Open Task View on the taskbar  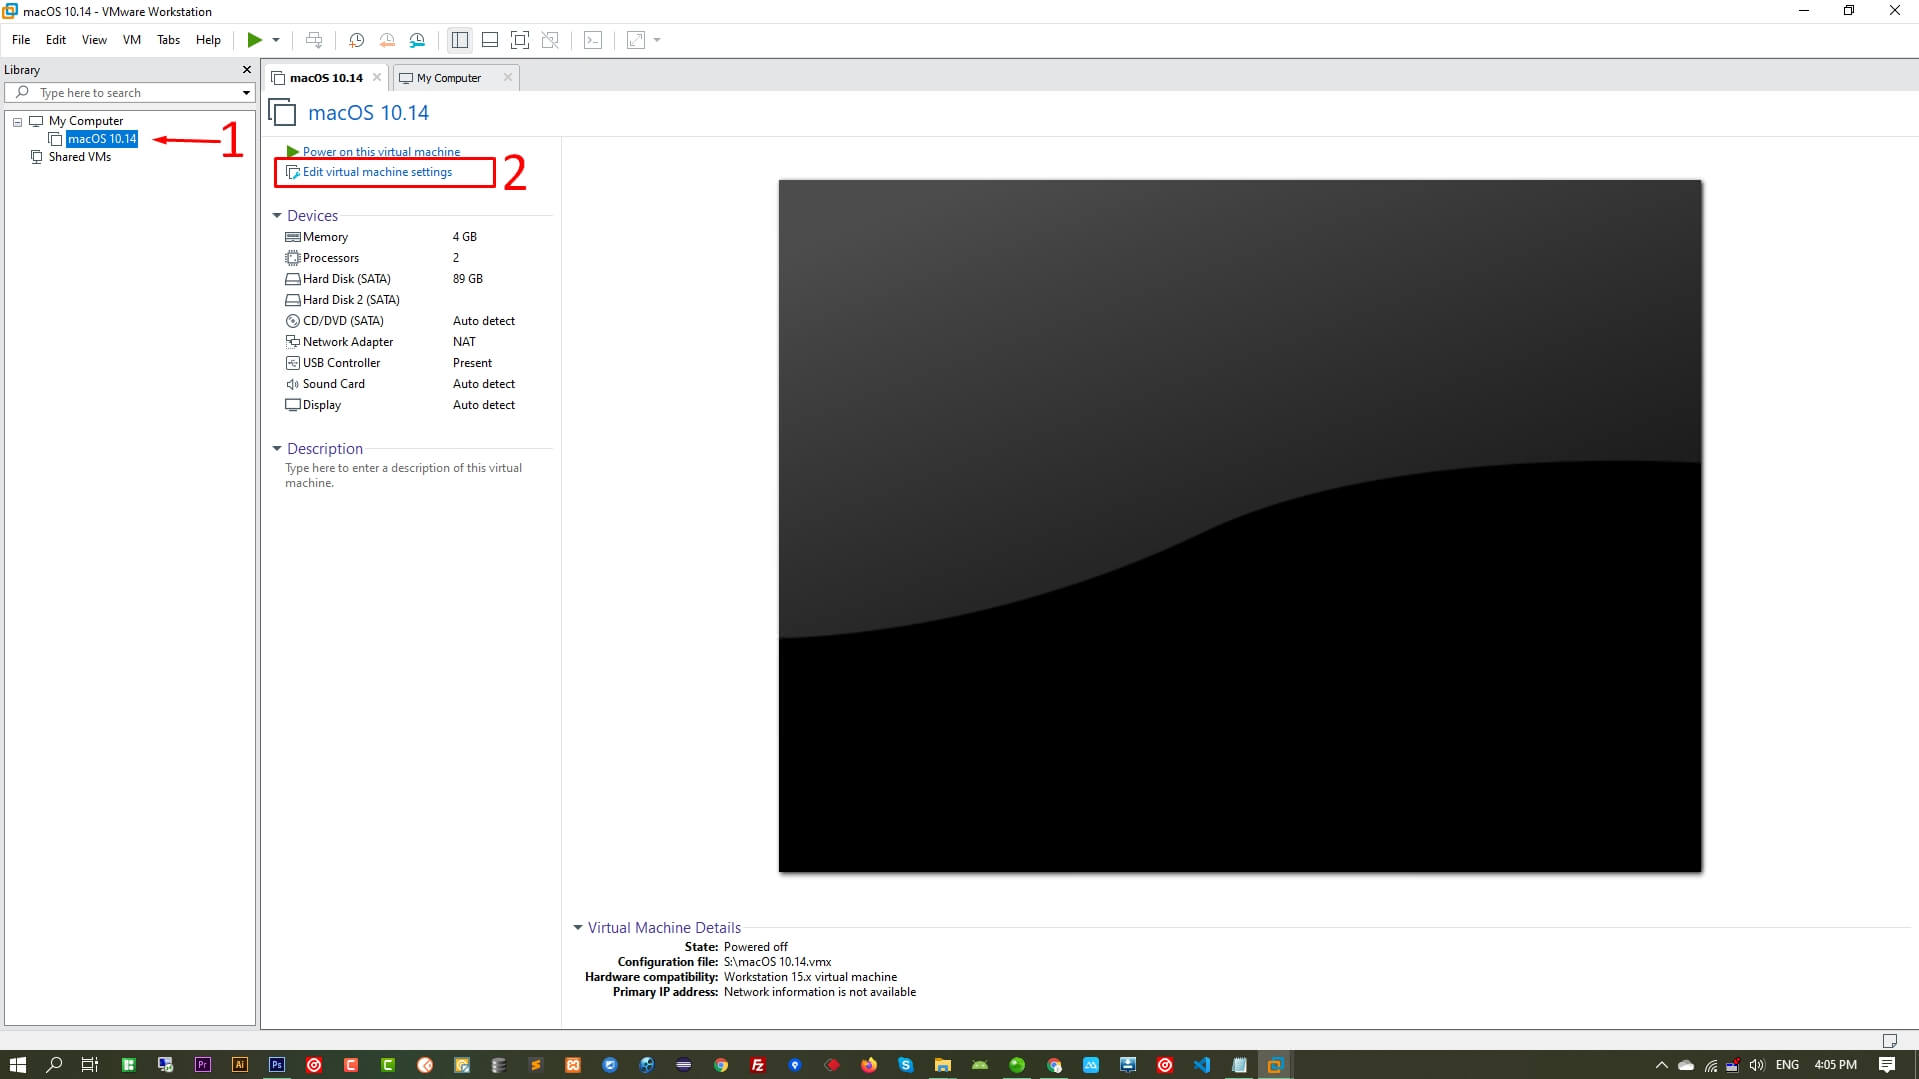click(90, 1065)
